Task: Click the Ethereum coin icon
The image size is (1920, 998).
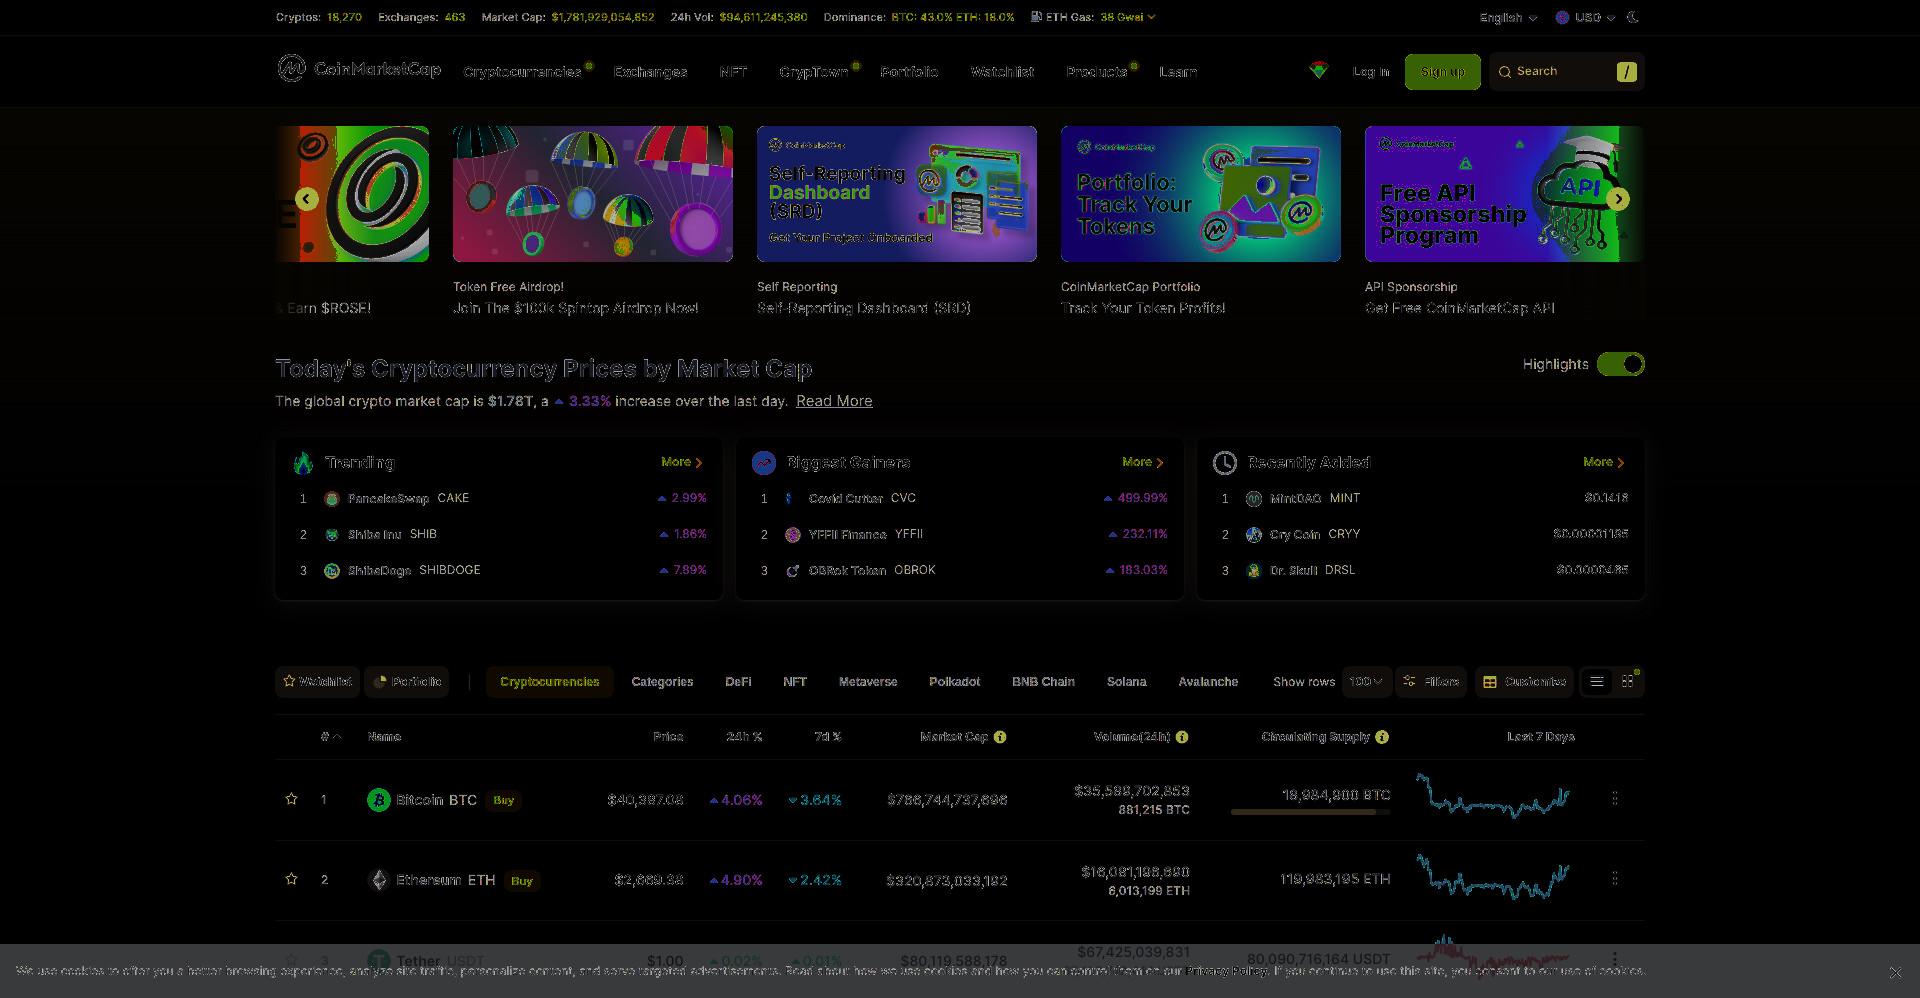Action: click(379, 880)
